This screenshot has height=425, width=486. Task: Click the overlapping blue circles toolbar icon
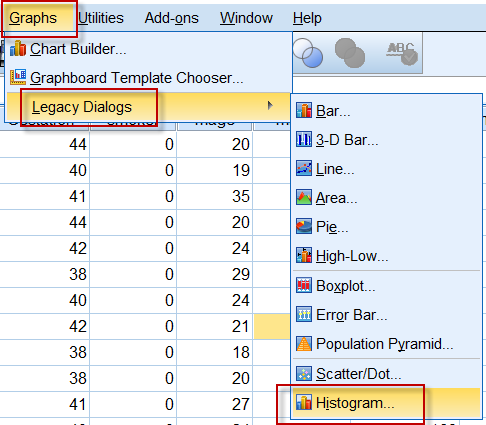[308, 53]
